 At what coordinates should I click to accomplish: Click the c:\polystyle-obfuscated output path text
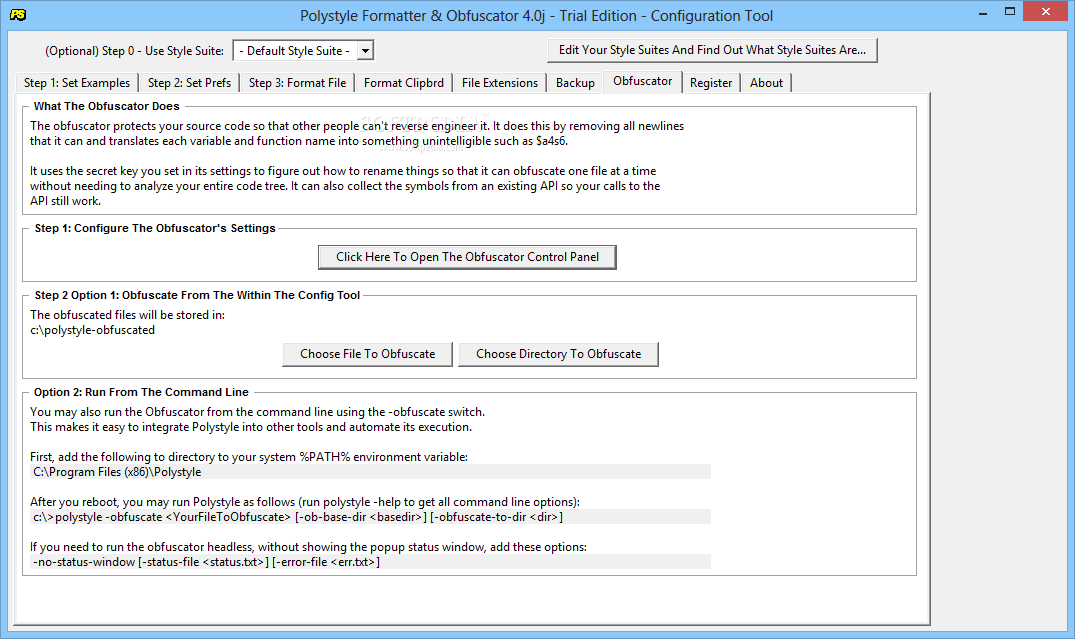pyautogui.click(x=93, y=330)
